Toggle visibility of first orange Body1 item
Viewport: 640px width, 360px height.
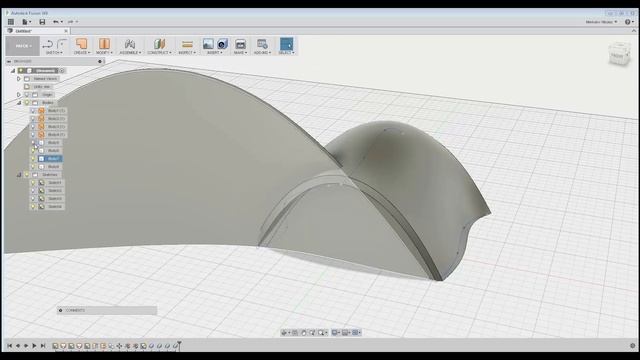pos(33,111)
